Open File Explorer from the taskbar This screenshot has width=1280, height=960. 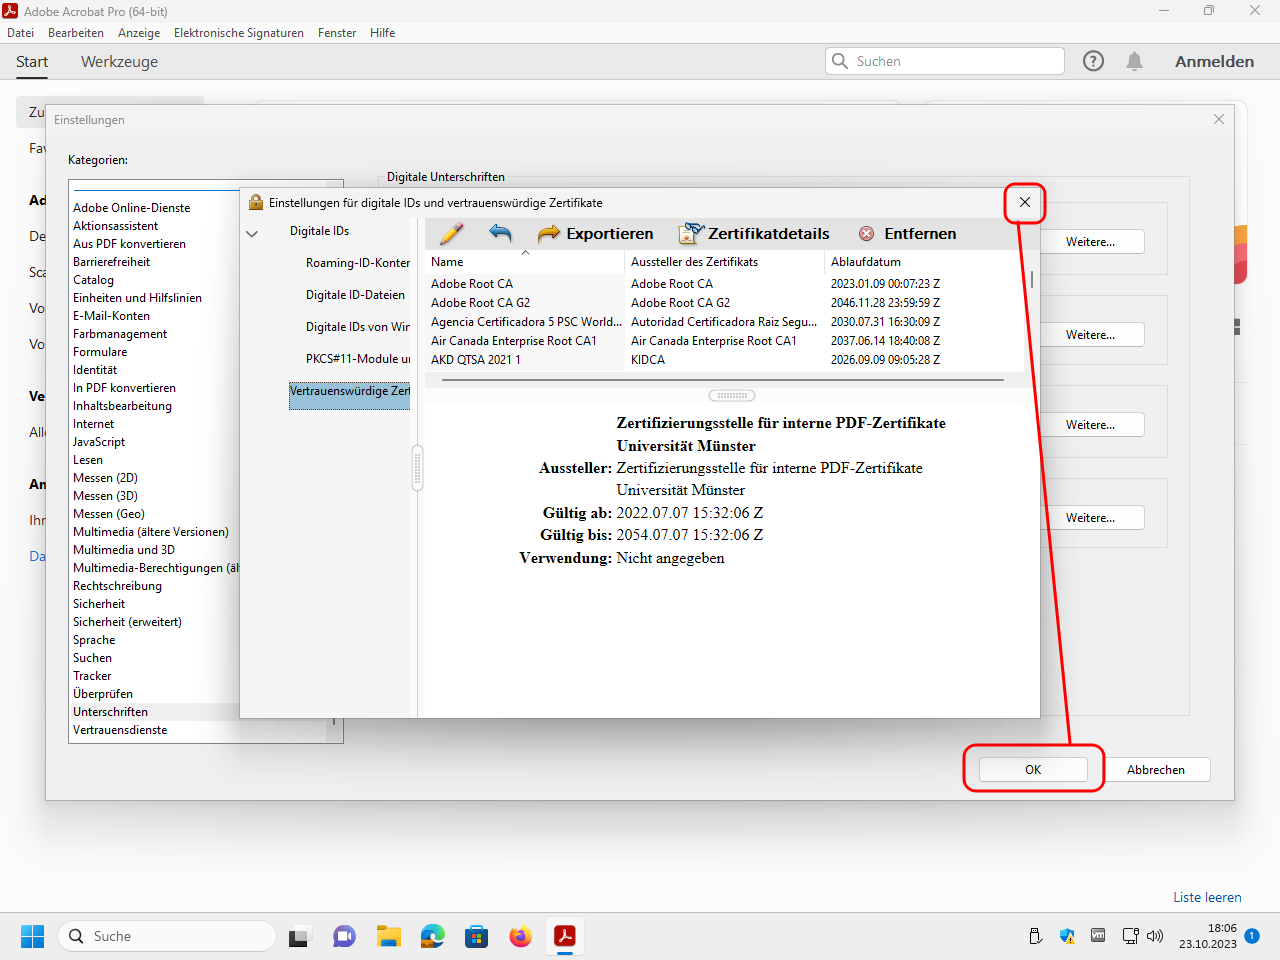click(x=388, y=937)
